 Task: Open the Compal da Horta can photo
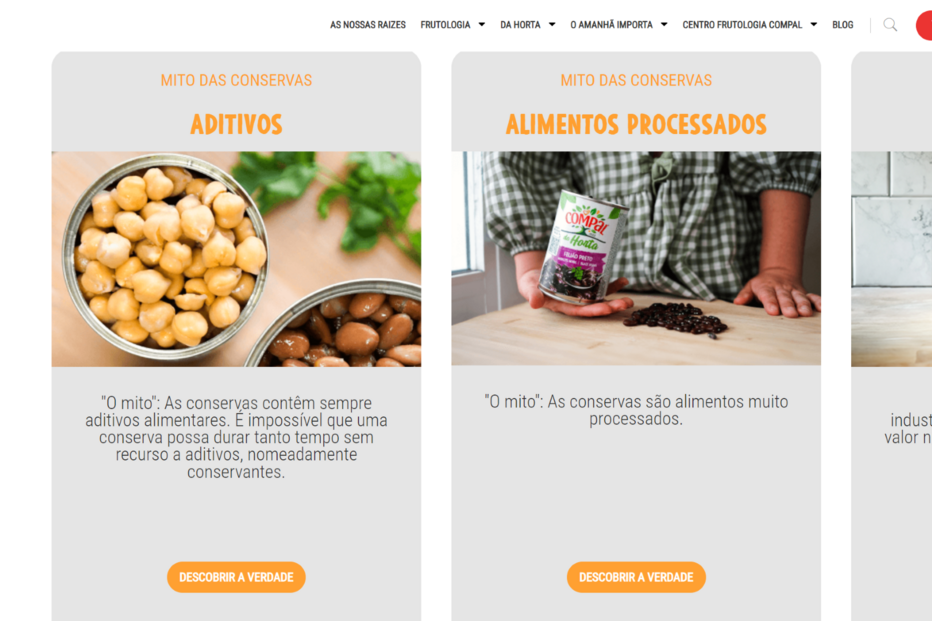(x=636, y=258)
